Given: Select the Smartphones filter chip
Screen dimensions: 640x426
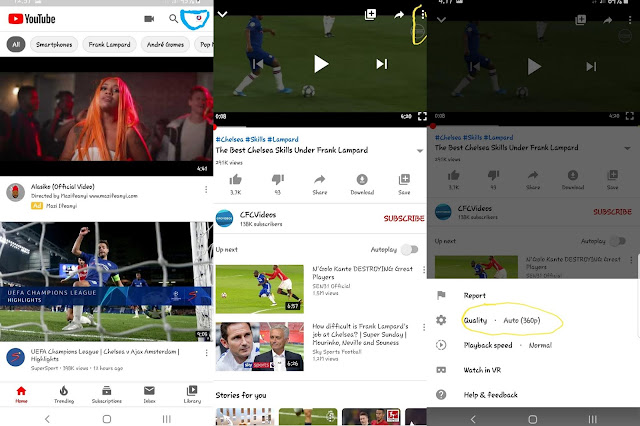Looking at the screenshot, I should [x=54, y=44].
